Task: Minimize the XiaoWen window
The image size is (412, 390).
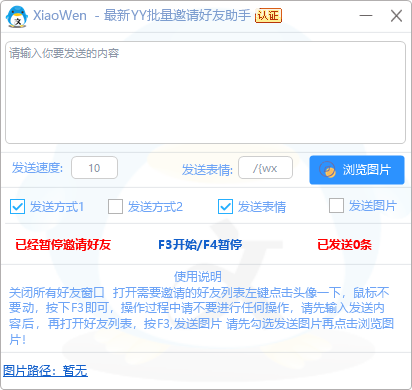Action: tap(366, 16)
